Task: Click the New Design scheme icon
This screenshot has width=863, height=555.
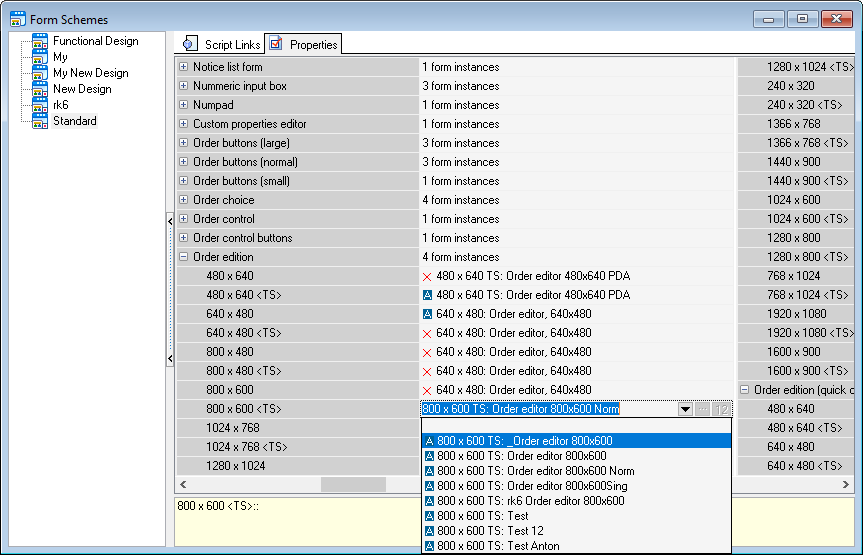Action: point(40,89)
